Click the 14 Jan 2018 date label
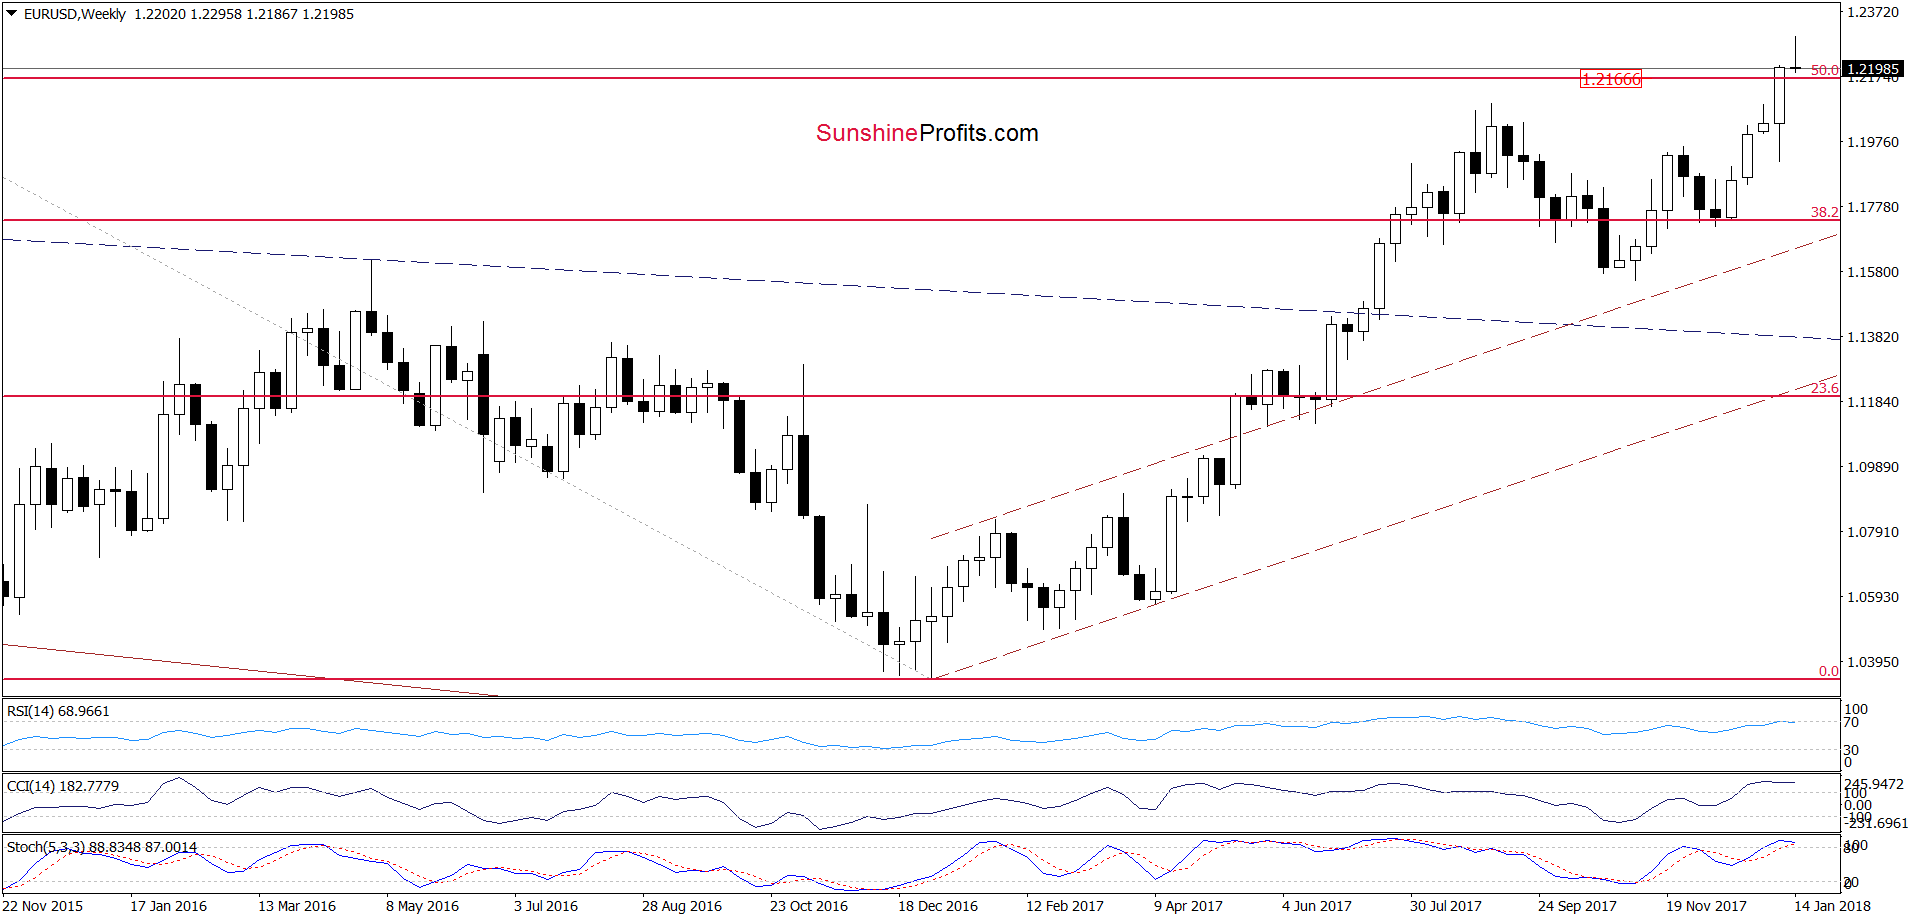The width and height of the screenshot is (1908, 920). point(1832,906)
